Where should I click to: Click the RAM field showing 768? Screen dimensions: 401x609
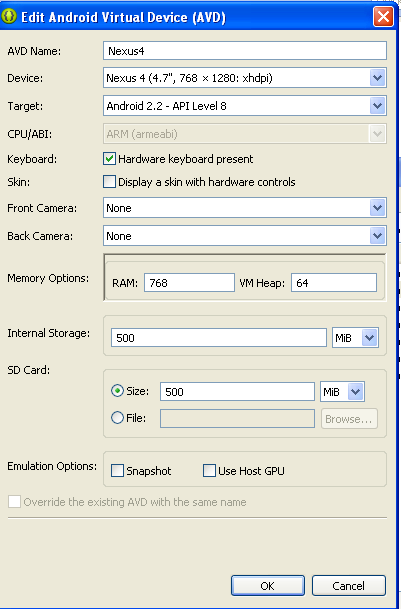pos(189,283)
